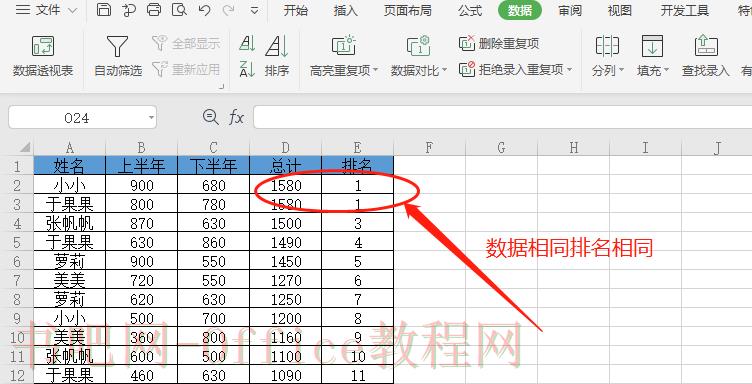Select column A header
The height and width of the screenshot is (384, 752).
pos(70,147)
